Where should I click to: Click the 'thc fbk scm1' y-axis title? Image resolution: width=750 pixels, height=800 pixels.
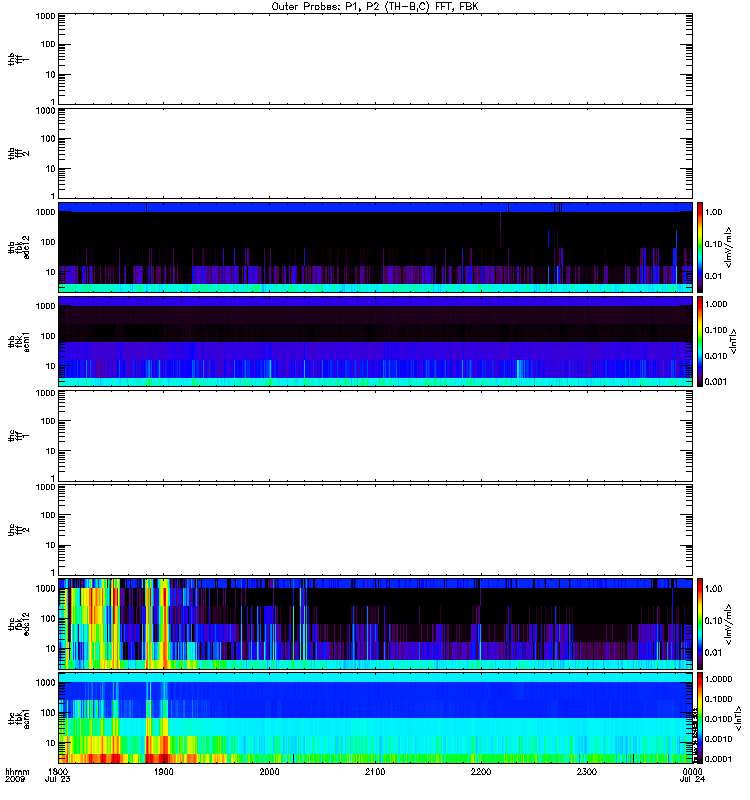pos(19,718)
